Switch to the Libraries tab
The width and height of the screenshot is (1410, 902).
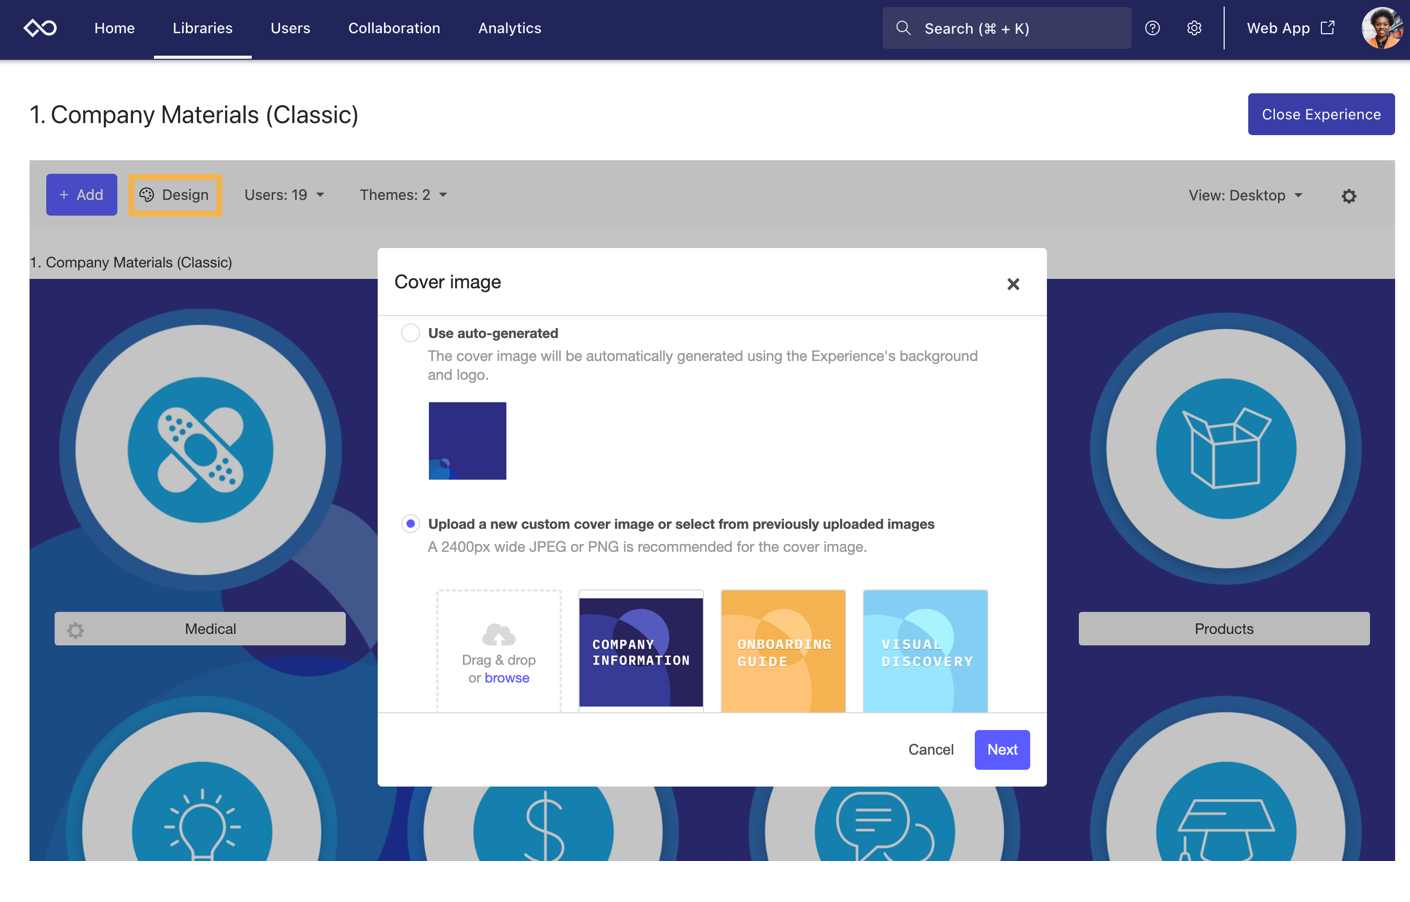tap(202, 28)
